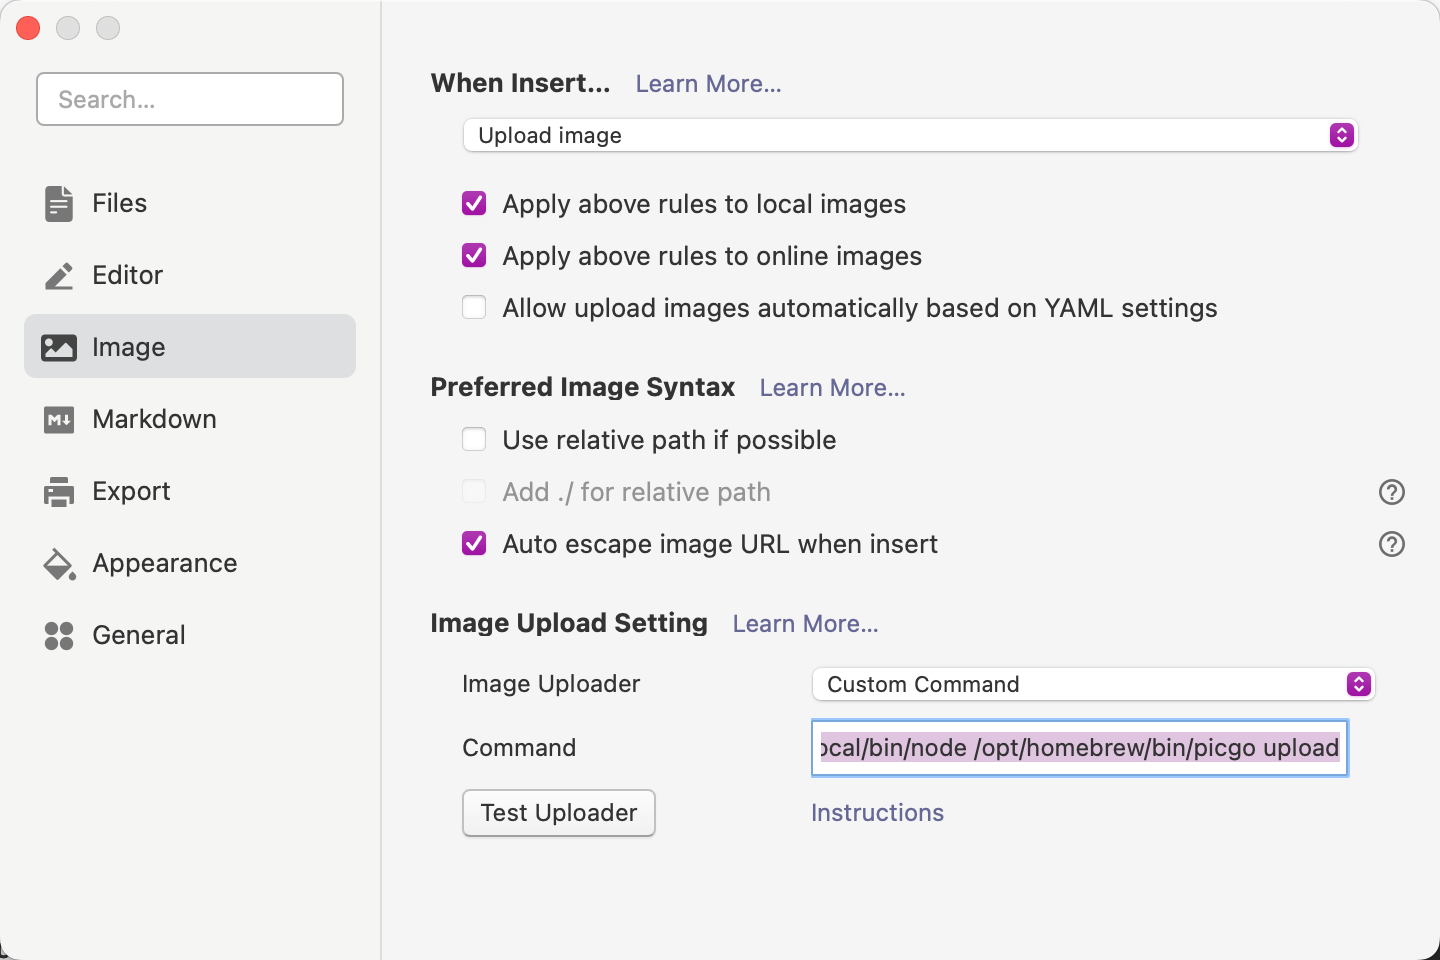Click the Appearance paint bucket icon
The image size is (1440, 960).
[x=59, y=564]
